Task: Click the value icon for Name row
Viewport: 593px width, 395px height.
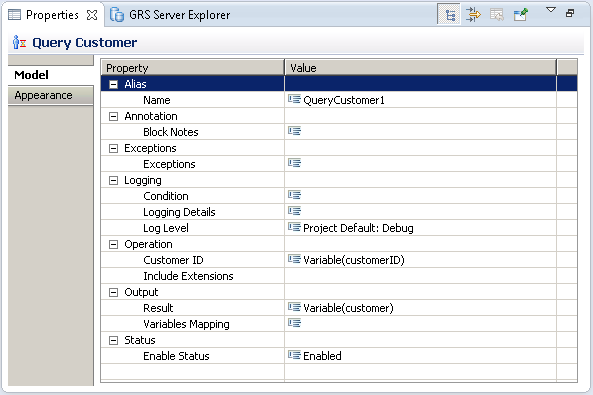Action: click(x=294, y=100)
